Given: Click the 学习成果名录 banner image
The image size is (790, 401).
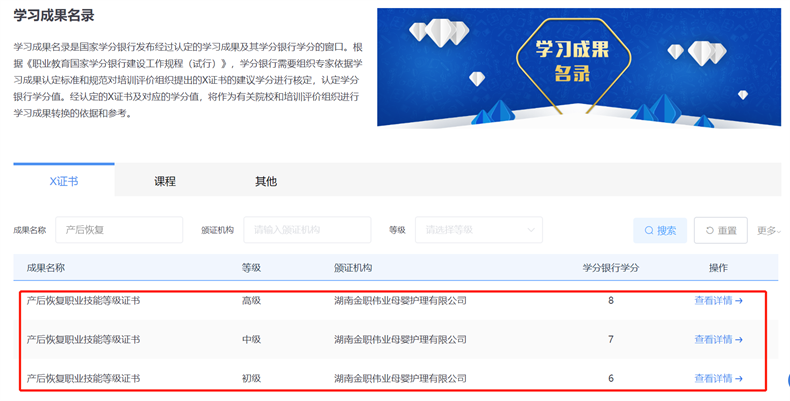Looking at the screenshot, I should click(x=578, y=68).
